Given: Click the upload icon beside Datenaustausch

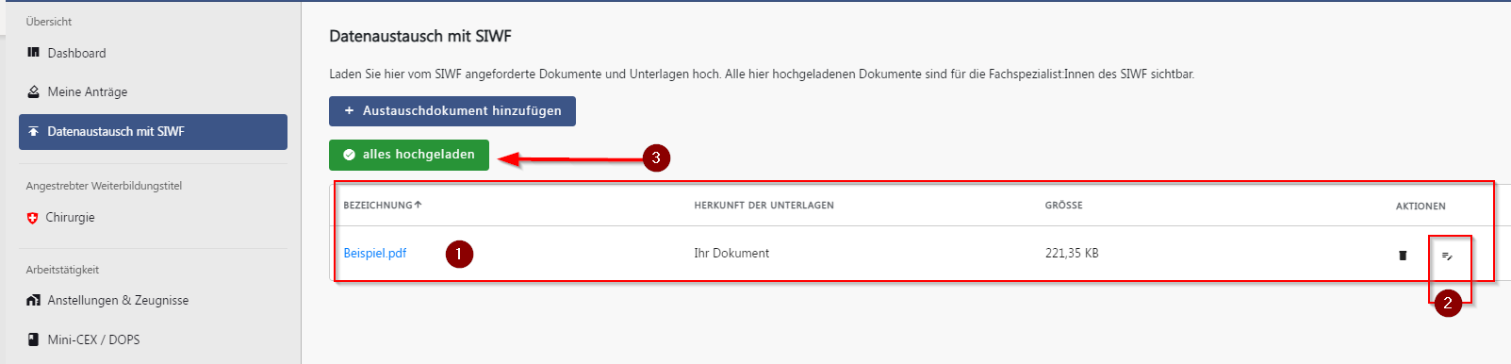Looking at the screenshot, I should 33,132.
